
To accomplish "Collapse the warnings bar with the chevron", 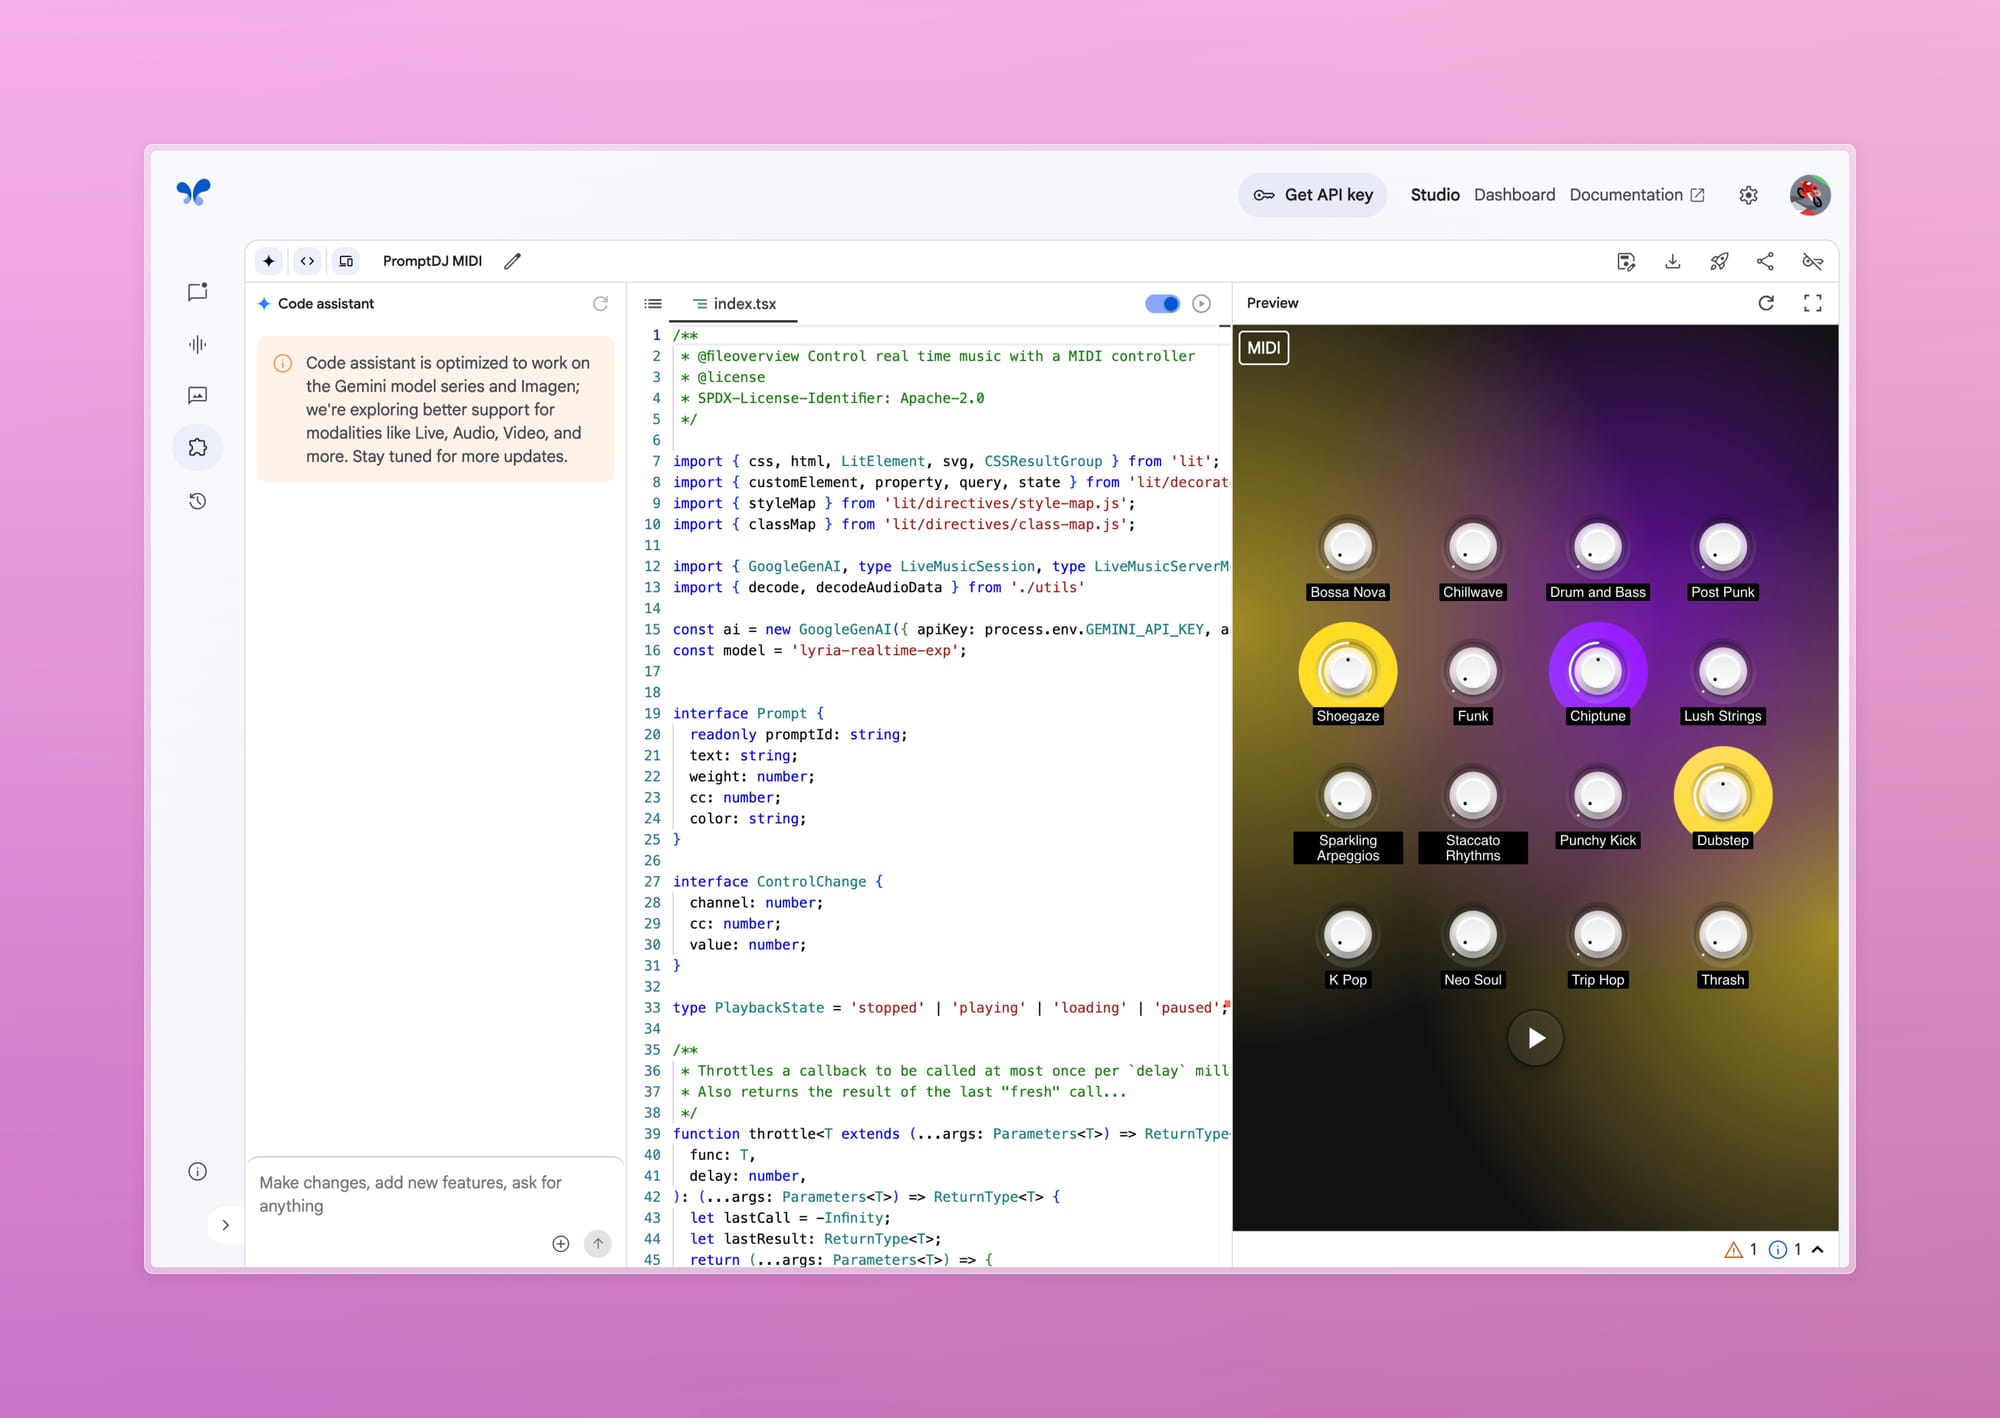I will [1817, 1249].
